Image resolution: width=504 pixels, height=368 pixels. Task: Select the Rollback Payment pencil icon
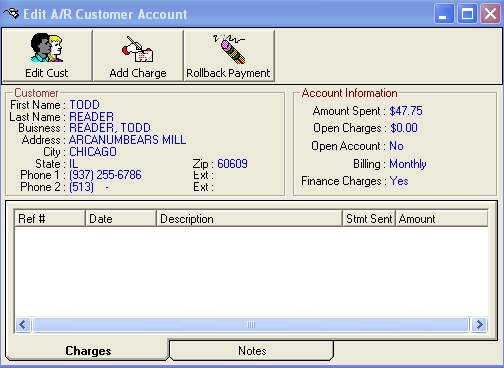click(x=229, y=49)
